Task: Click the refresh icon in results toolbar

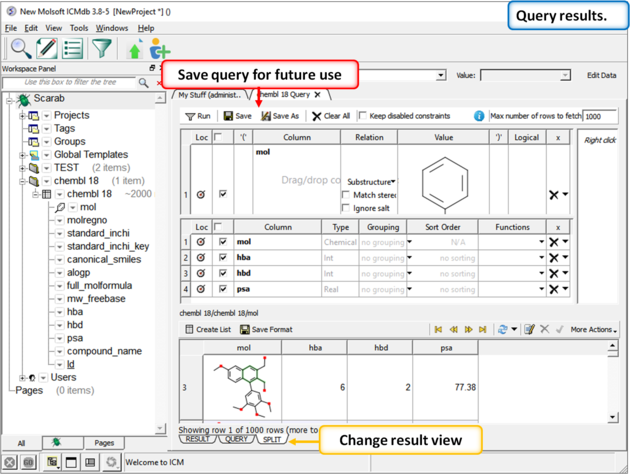Action: point(502,329)
